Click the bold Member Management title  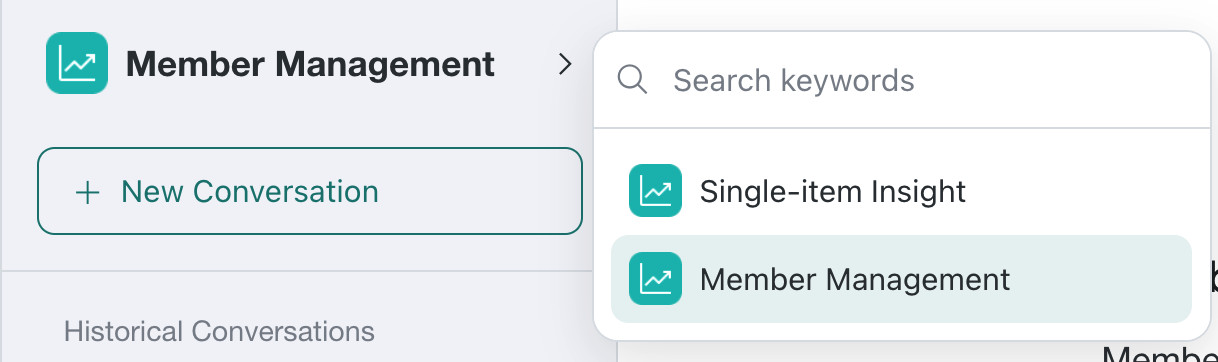tap(310, 65)
